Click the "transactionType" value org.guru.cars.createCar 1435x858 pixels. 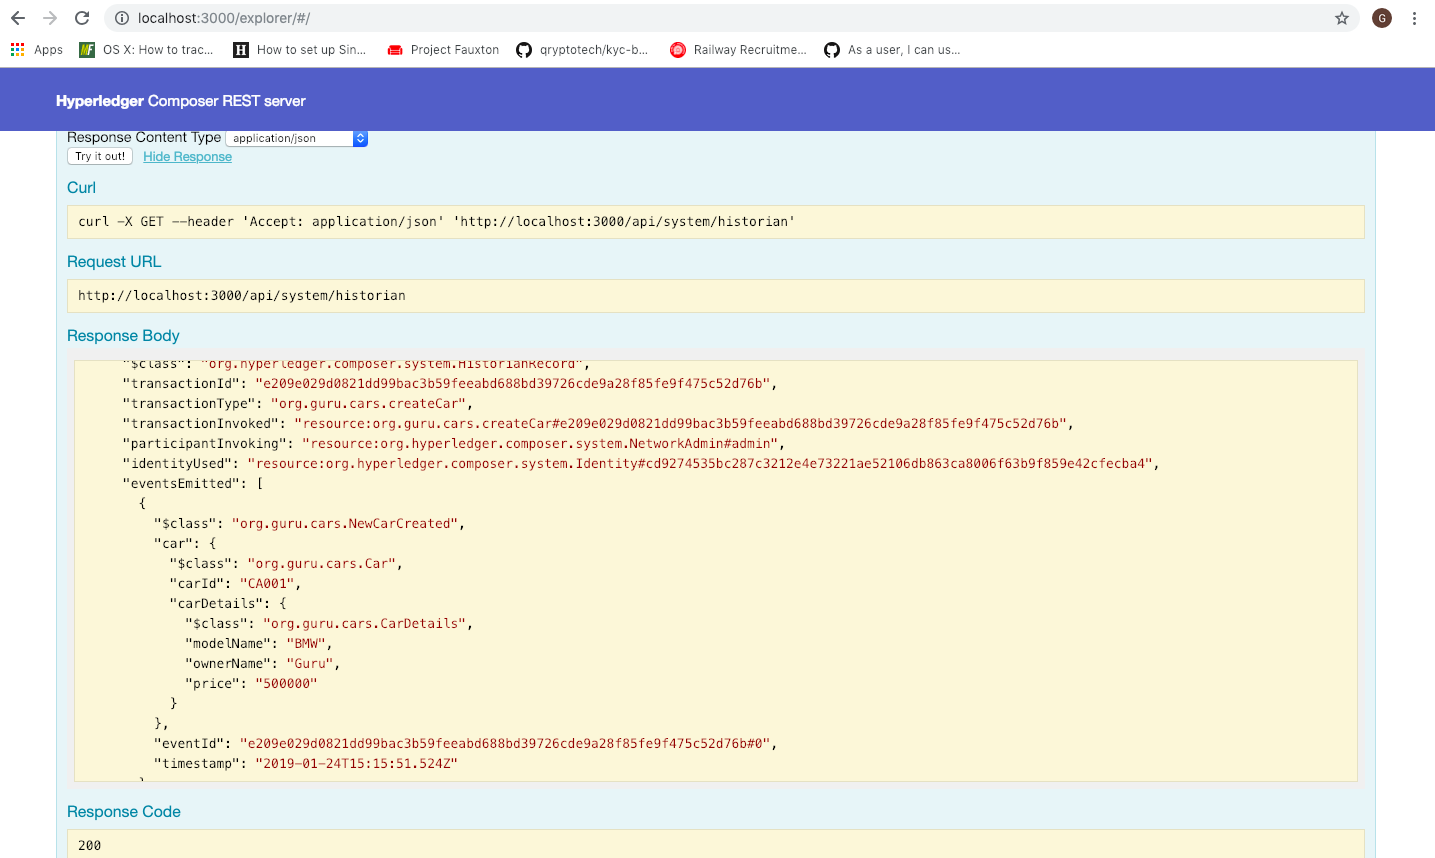(368, 404)
